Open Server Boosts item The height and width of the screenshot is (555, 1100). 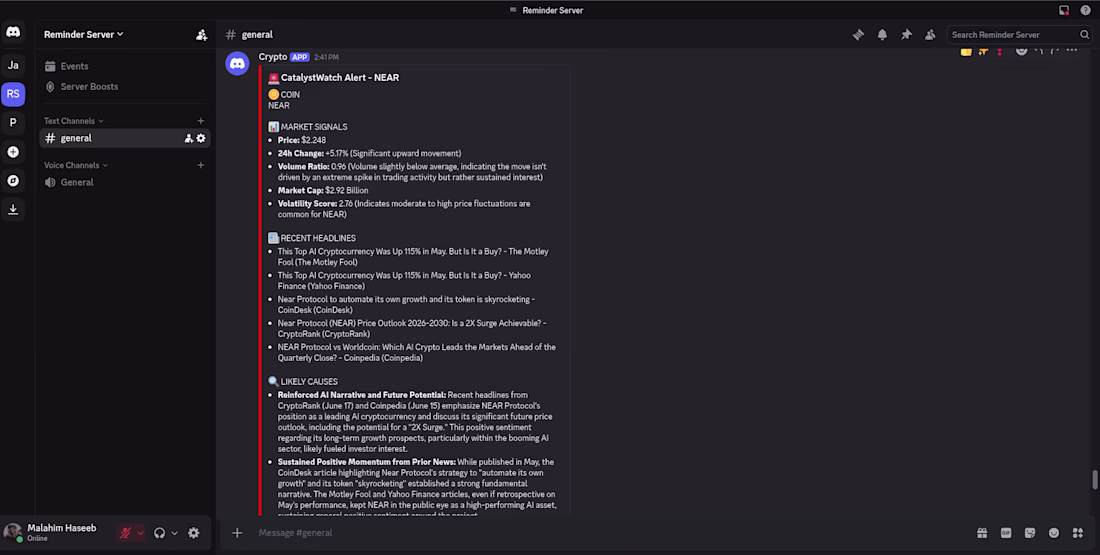tap(125, 86)
